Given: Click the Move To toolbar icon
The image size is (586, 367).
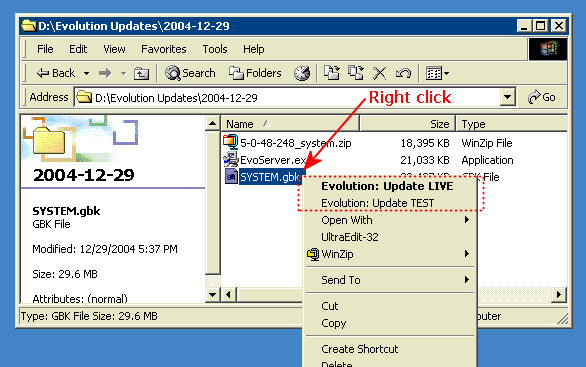Looking at the screenshot, I should (x=331, y=73).
